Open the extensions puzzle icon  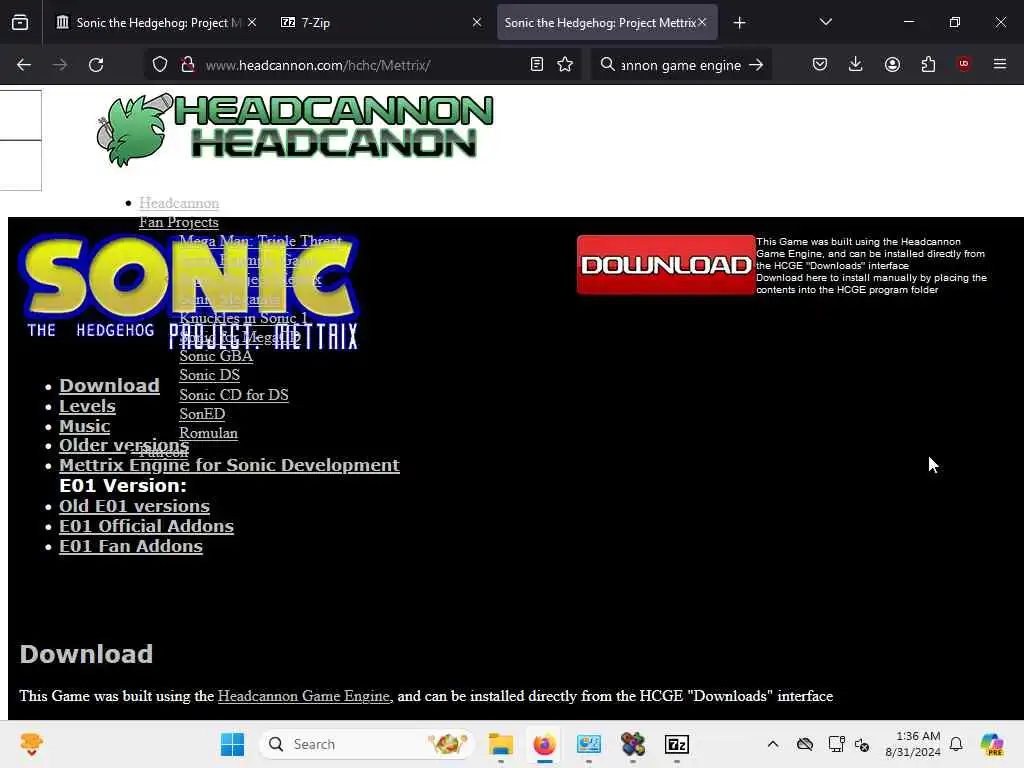(928, 65)
